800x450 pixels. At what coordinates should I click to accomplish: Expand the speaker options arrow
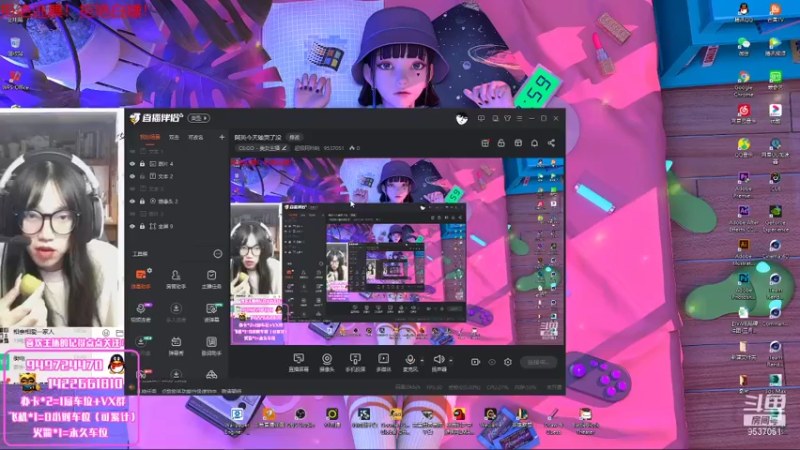451,361
